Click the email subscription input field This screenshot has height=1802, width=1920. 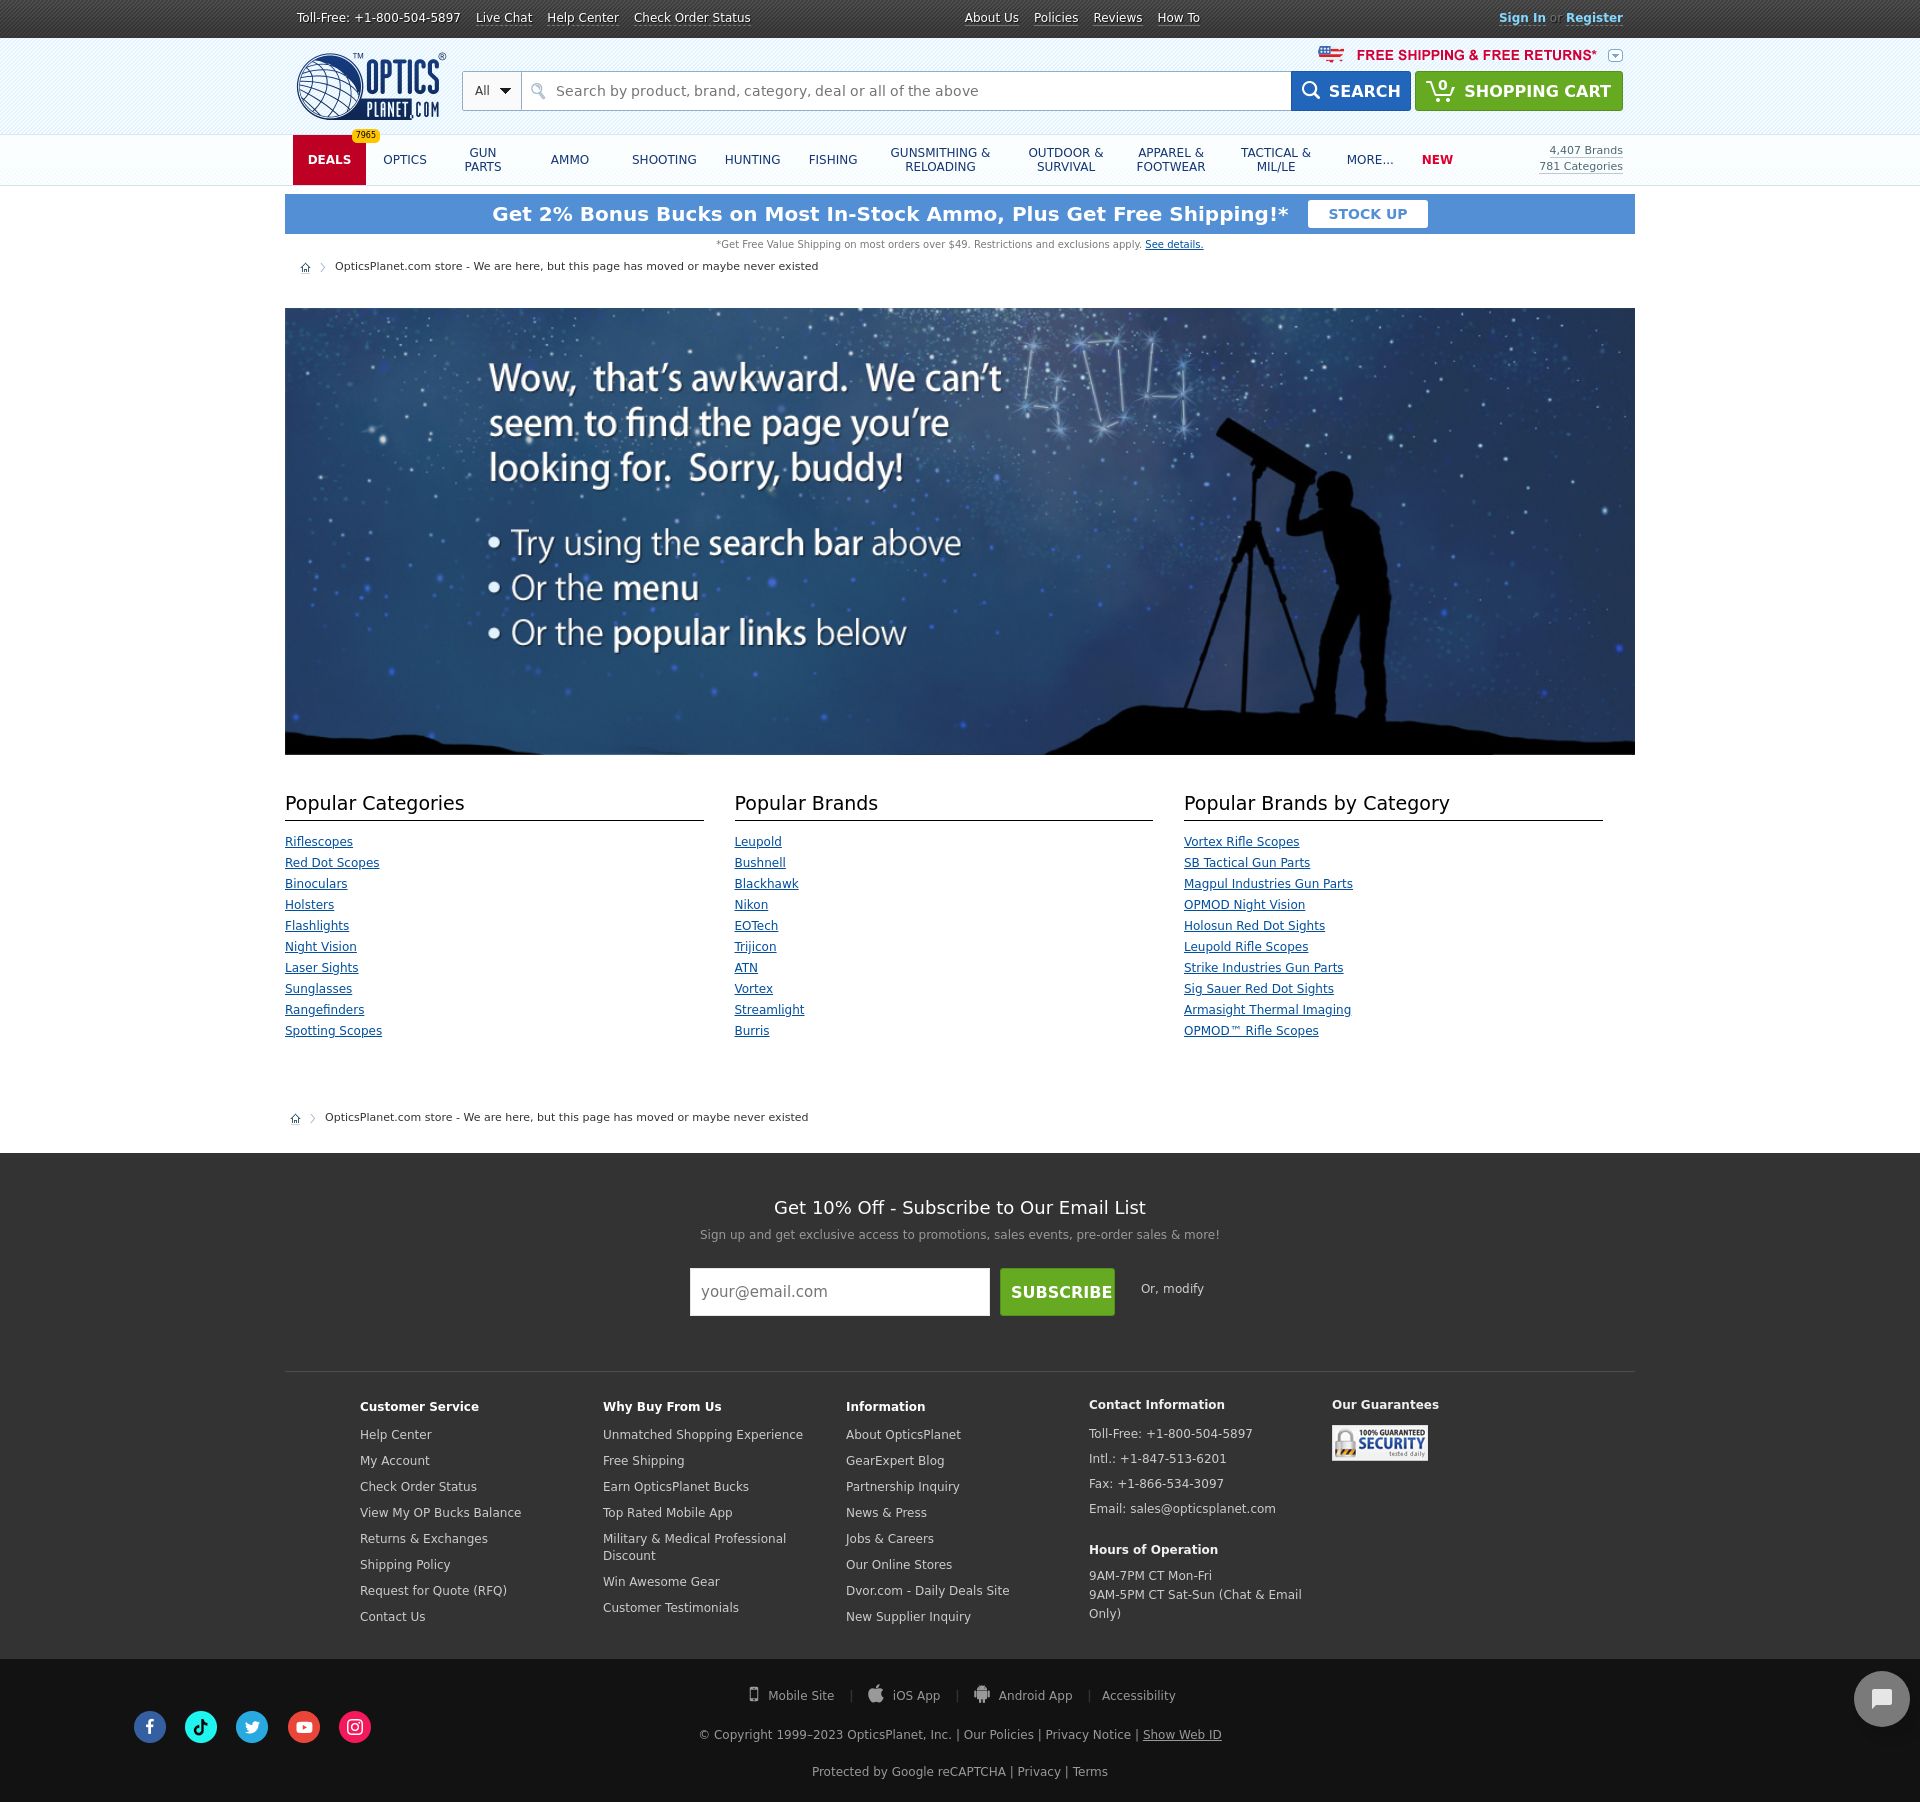pos(840,1292)
